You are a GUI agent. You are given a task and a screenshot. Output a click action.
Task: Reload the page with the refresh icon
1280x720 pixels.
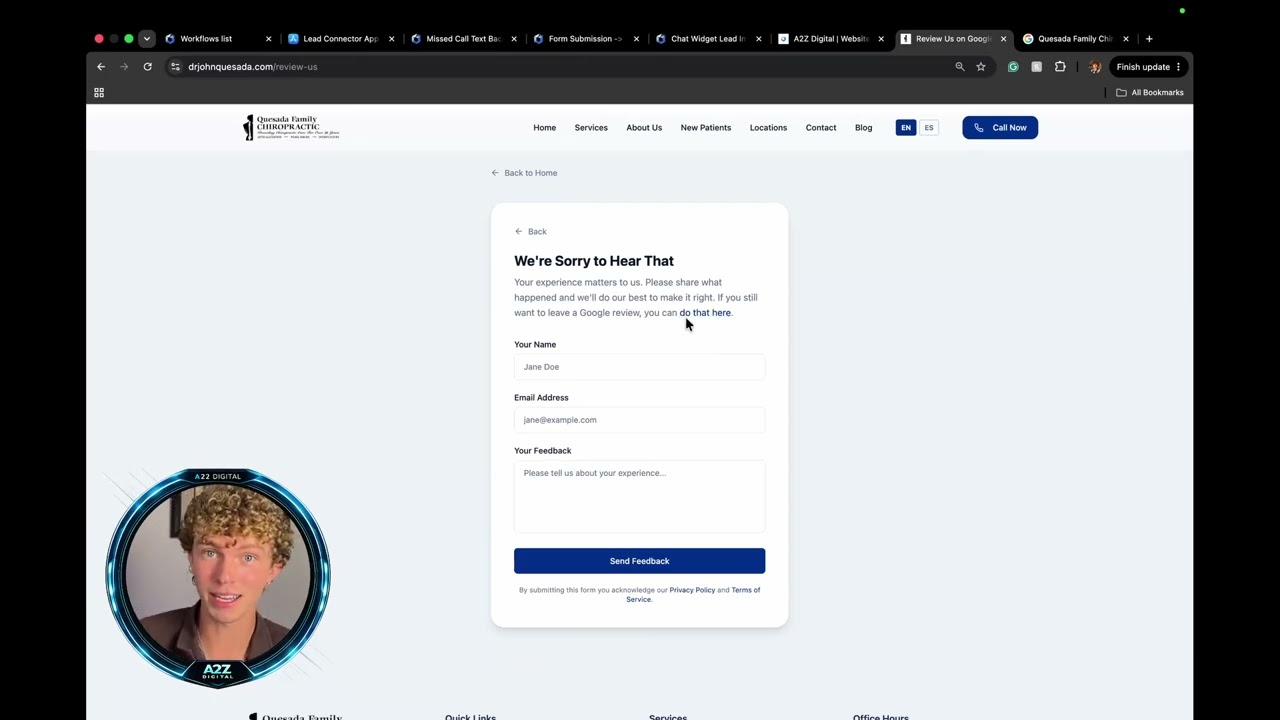147,67
